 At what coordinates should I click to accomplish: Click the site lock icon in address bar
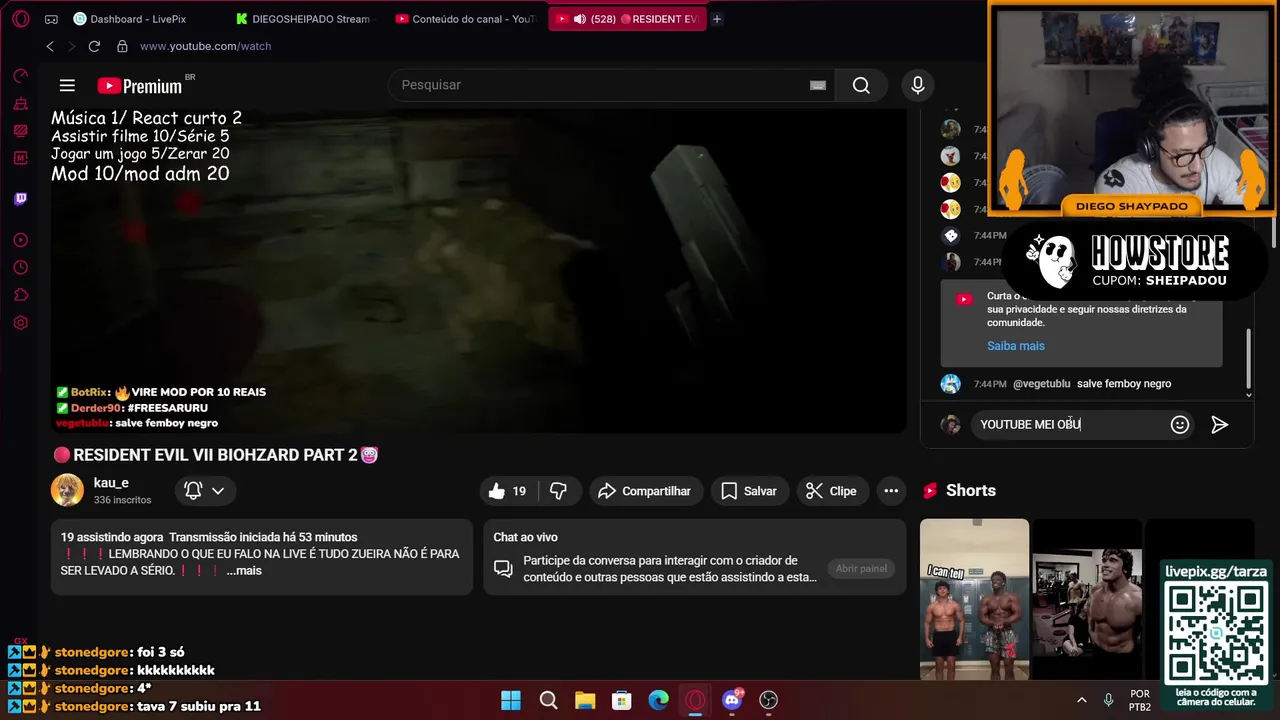[x=122, y=46]
